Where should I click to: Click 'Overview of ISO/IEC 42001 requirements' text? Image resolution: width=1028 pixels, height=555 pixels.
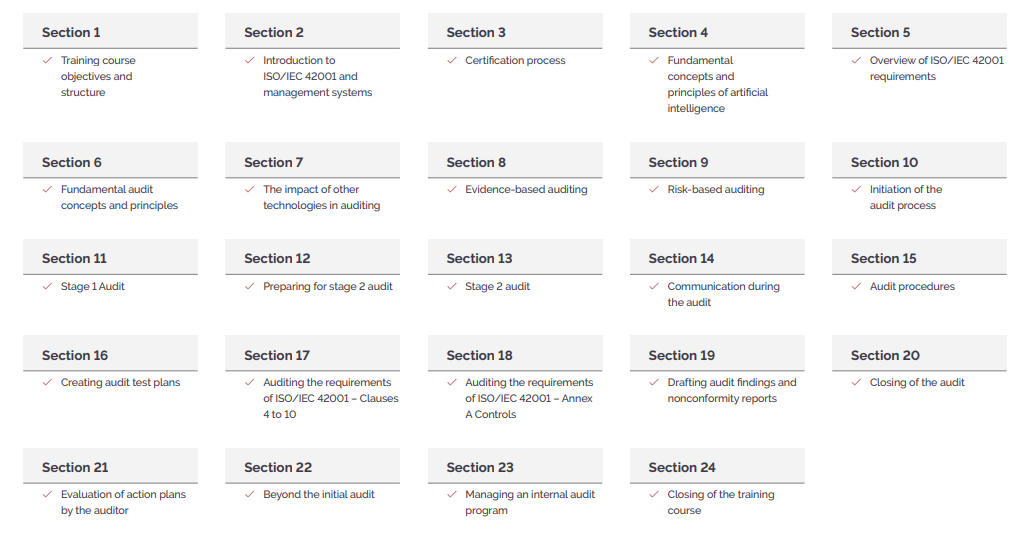click(x=936, y=68)
